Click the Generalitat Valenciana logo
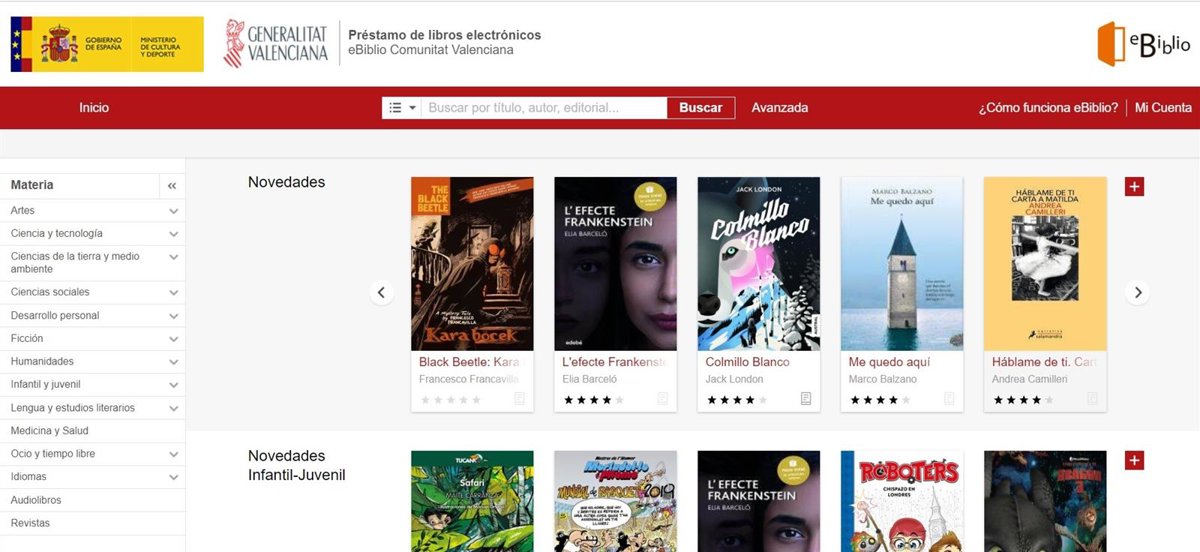Screen dimensions: 1200x552 pyautogui.click(x=276, y=44)
